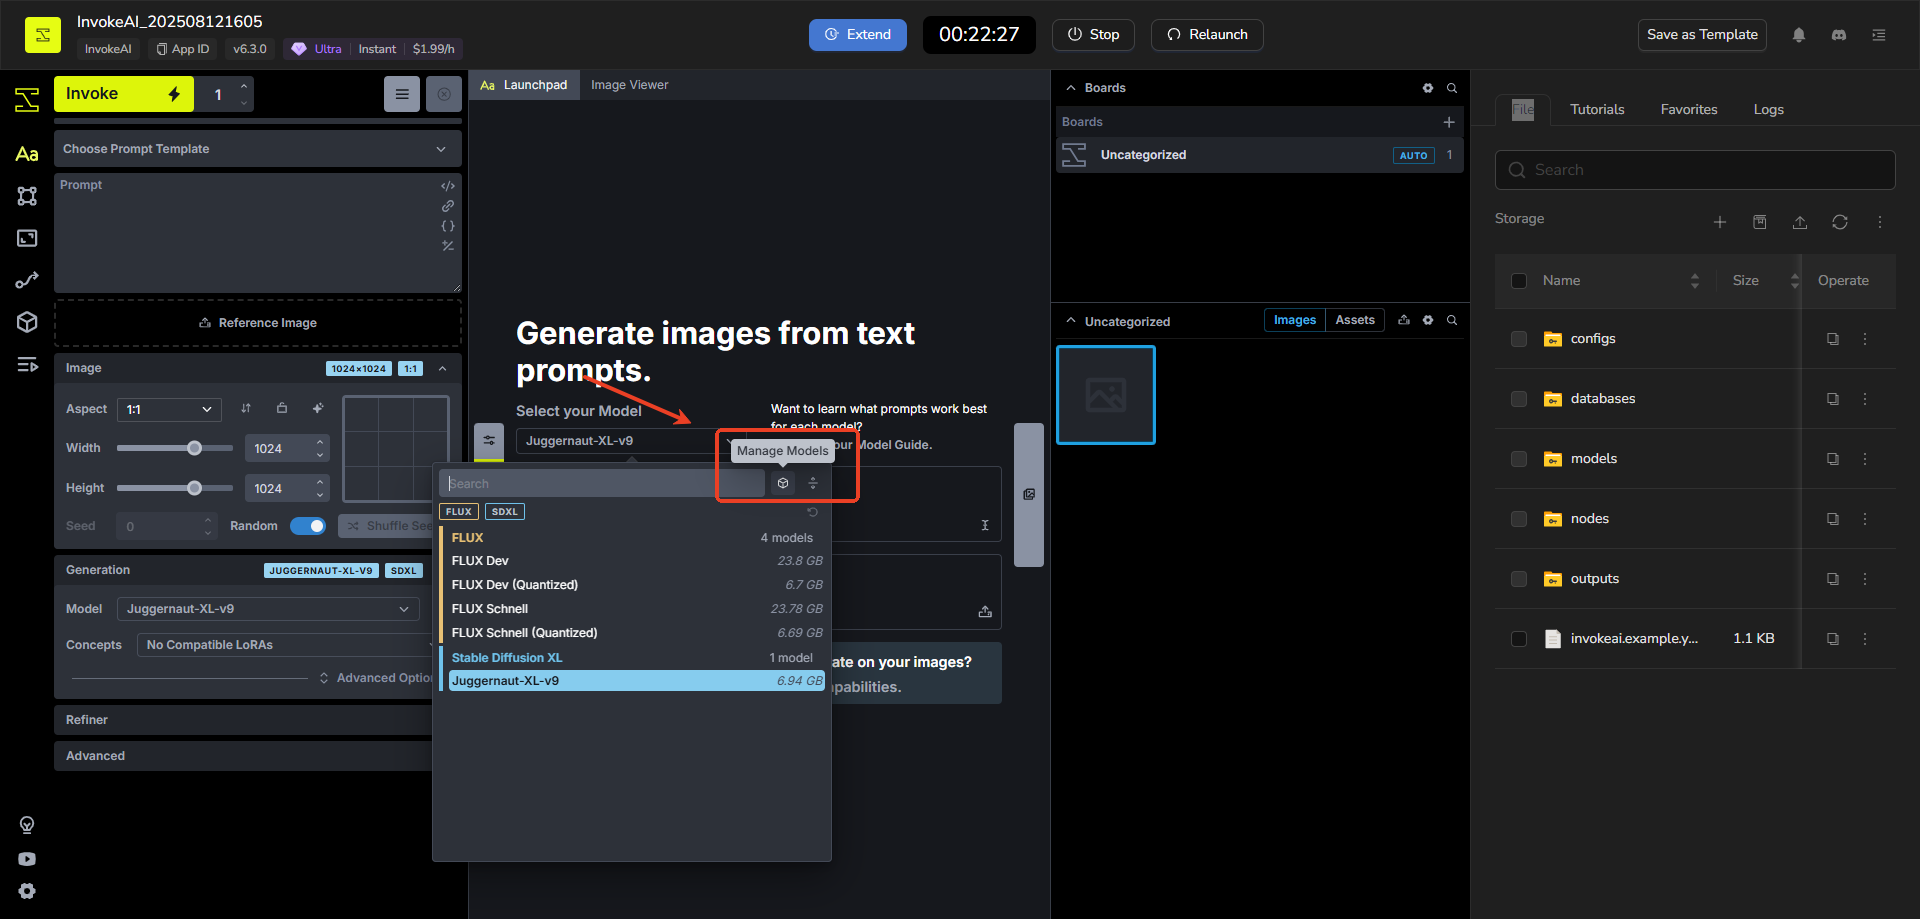The height and width of the screenshot is (919, 1920).
Task: Expand Advanced Options in Generation
Action: 376,678
